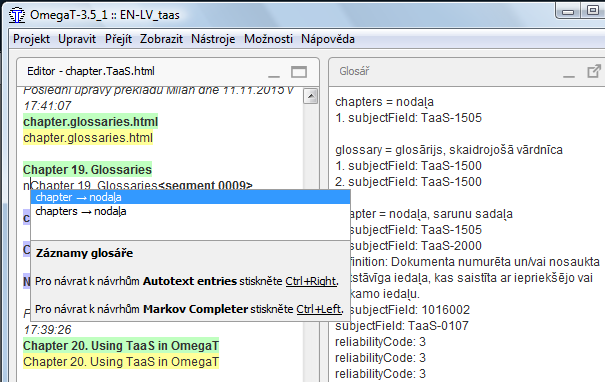The width and height of the screenshot is (605, 382).
Task: Click the active segment marker 'segment 0009'
Action: click(x=205, y=185)
